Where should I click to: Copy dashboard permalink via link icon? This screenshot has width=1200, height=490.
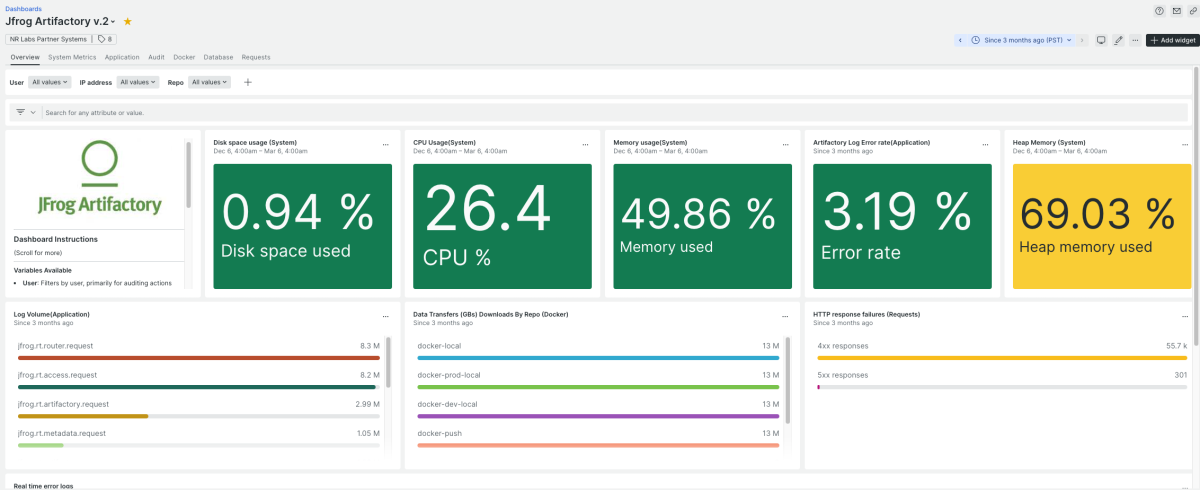[1192, 10]
